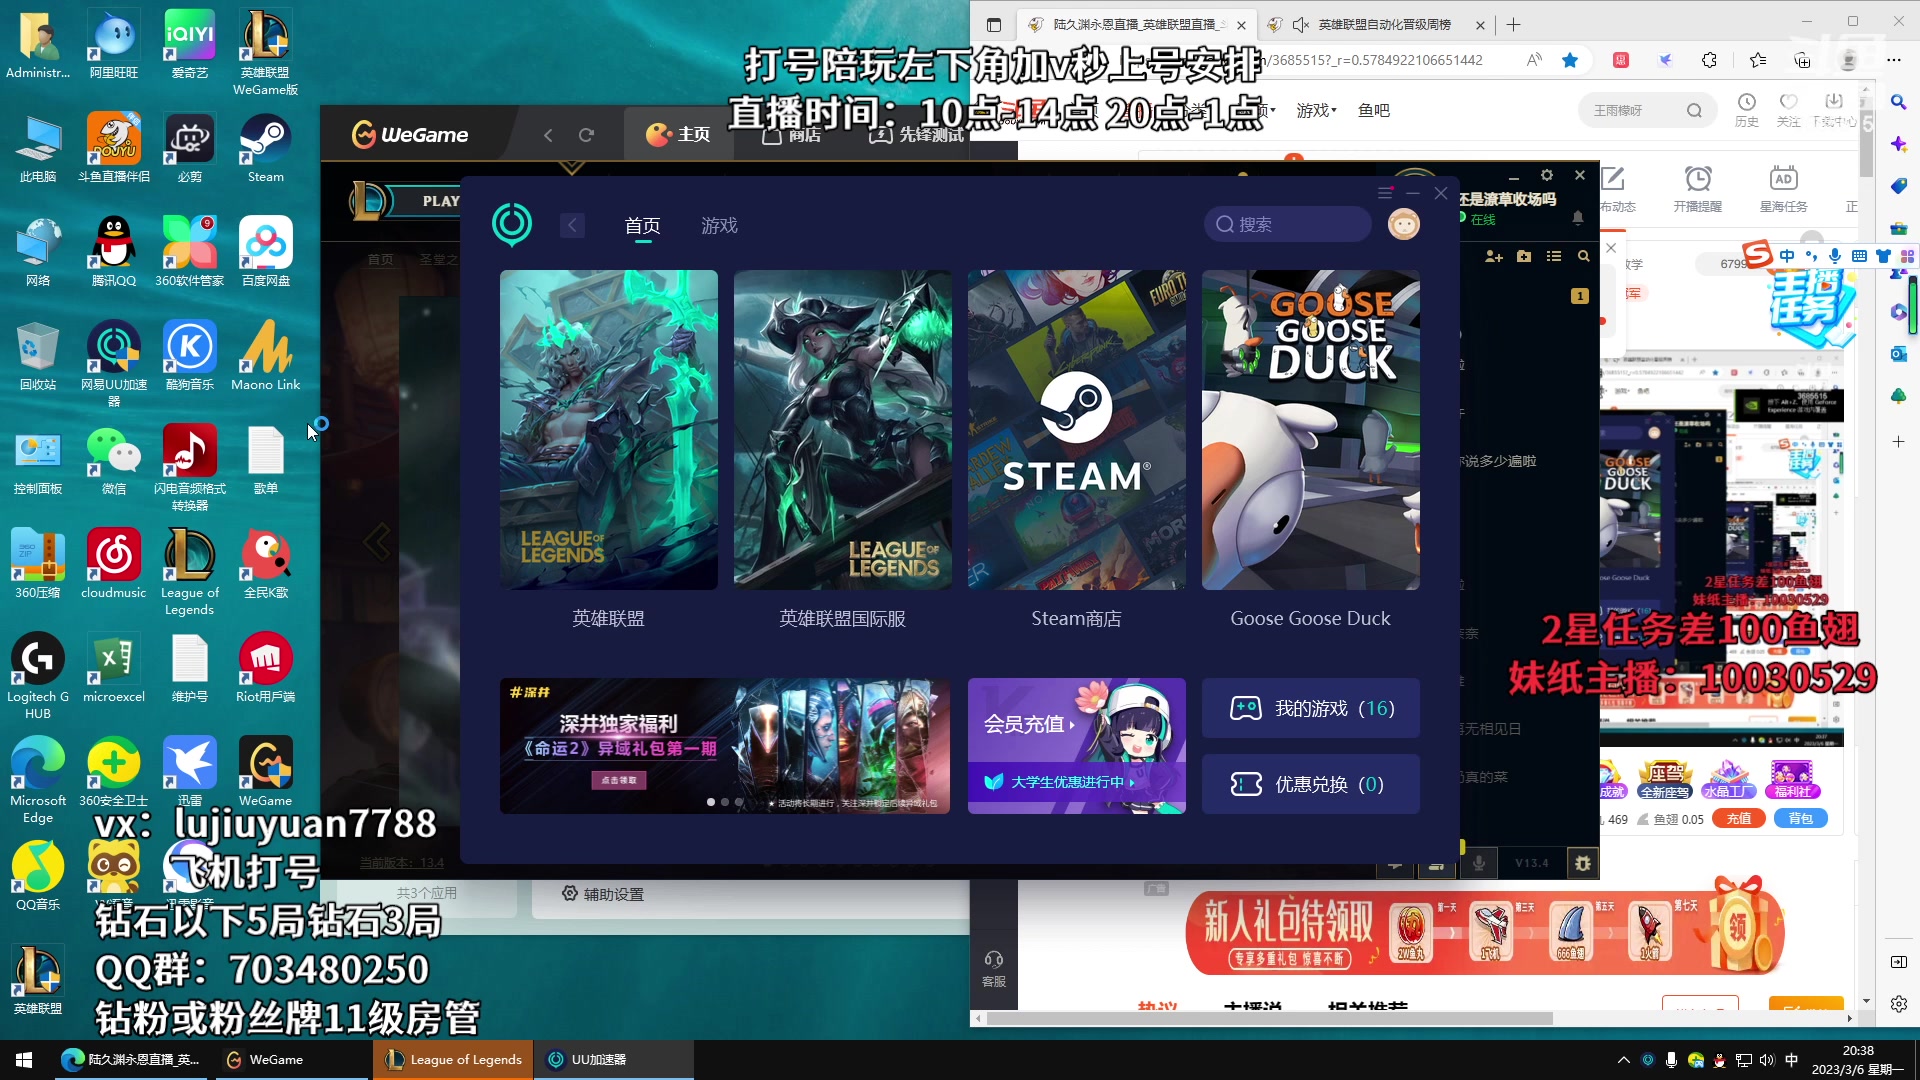Click the orange 充值 button
This screenshot has width=1920, height=1080.
click(x=1739, y=818)
